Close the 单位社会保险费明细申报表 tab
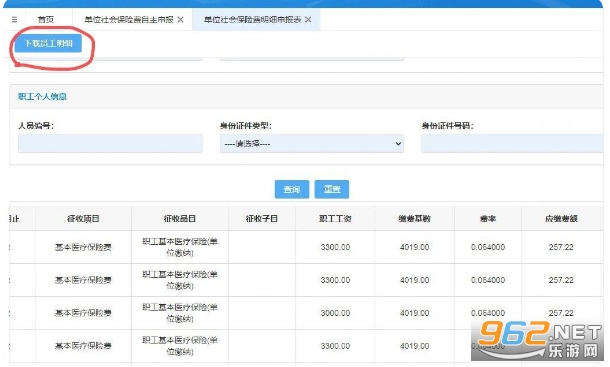Image resolution: width=610 pixels, height=367 pixels. [308, 19]
